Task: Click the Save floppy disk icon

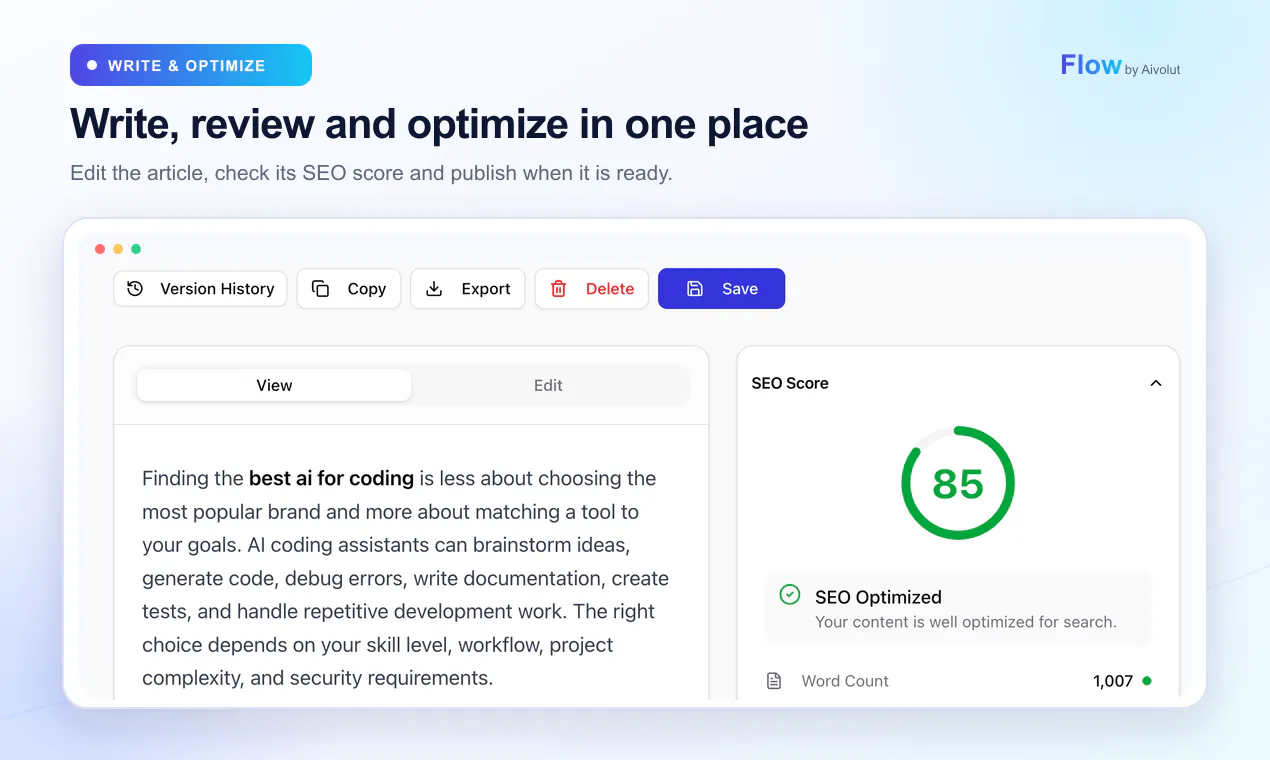Action: click(695, 289)
